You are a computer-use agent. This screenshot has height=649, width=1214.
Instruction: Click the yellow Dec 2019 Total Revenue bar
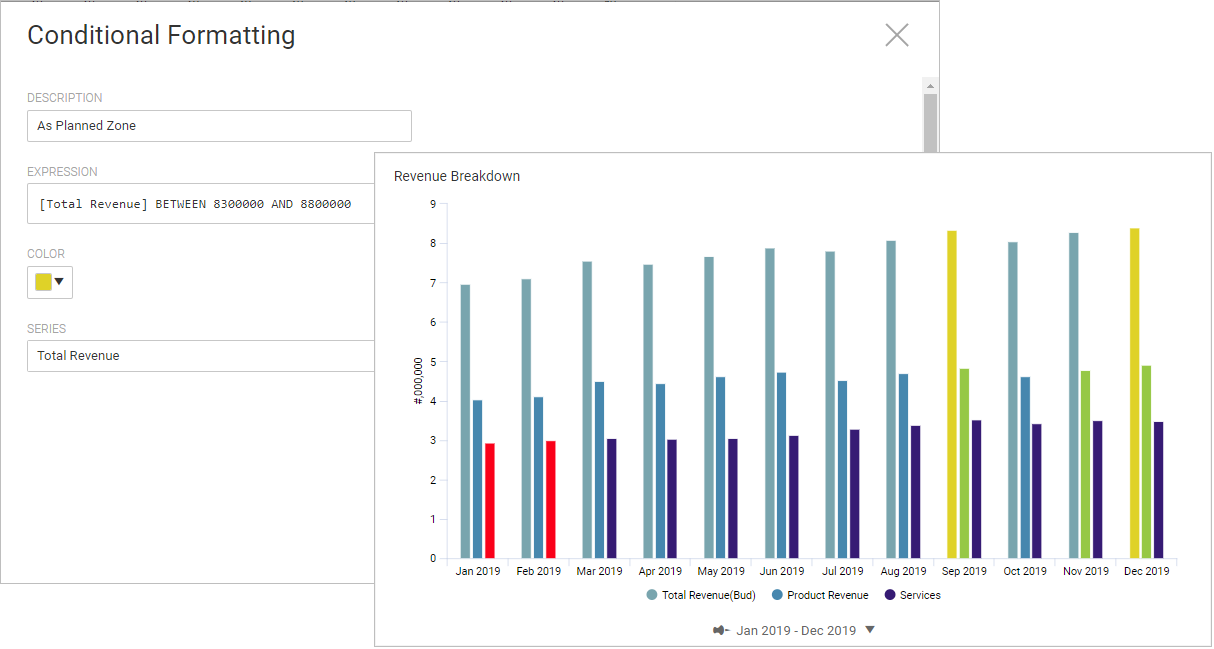(1134, 393)
